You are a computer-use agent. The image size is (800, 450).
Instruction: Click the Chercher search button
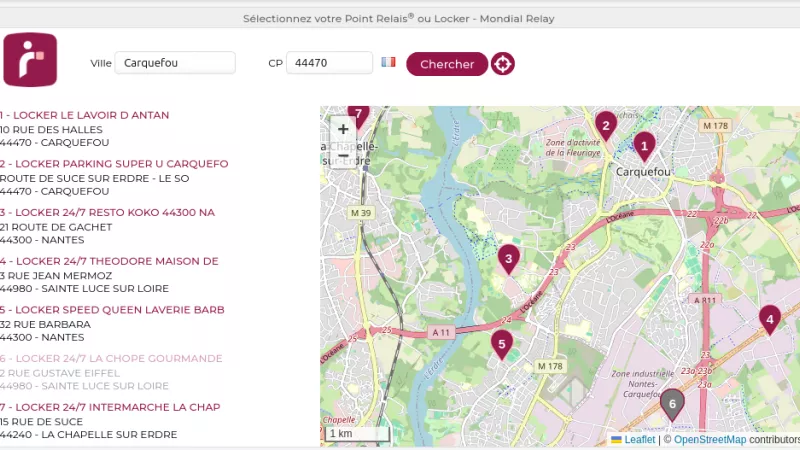pyautogui.click(x=447, y=64)
